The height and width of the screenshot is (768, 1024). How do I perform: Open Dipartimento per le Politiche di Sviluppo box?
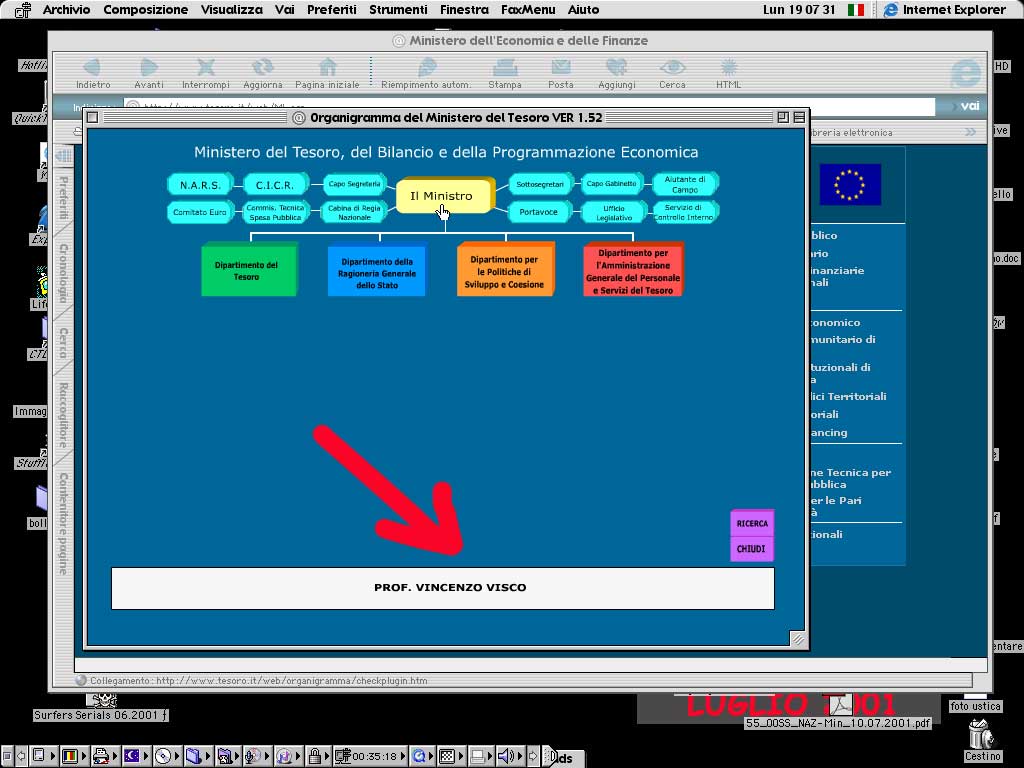pyautogui.click(x=505, y=269)
